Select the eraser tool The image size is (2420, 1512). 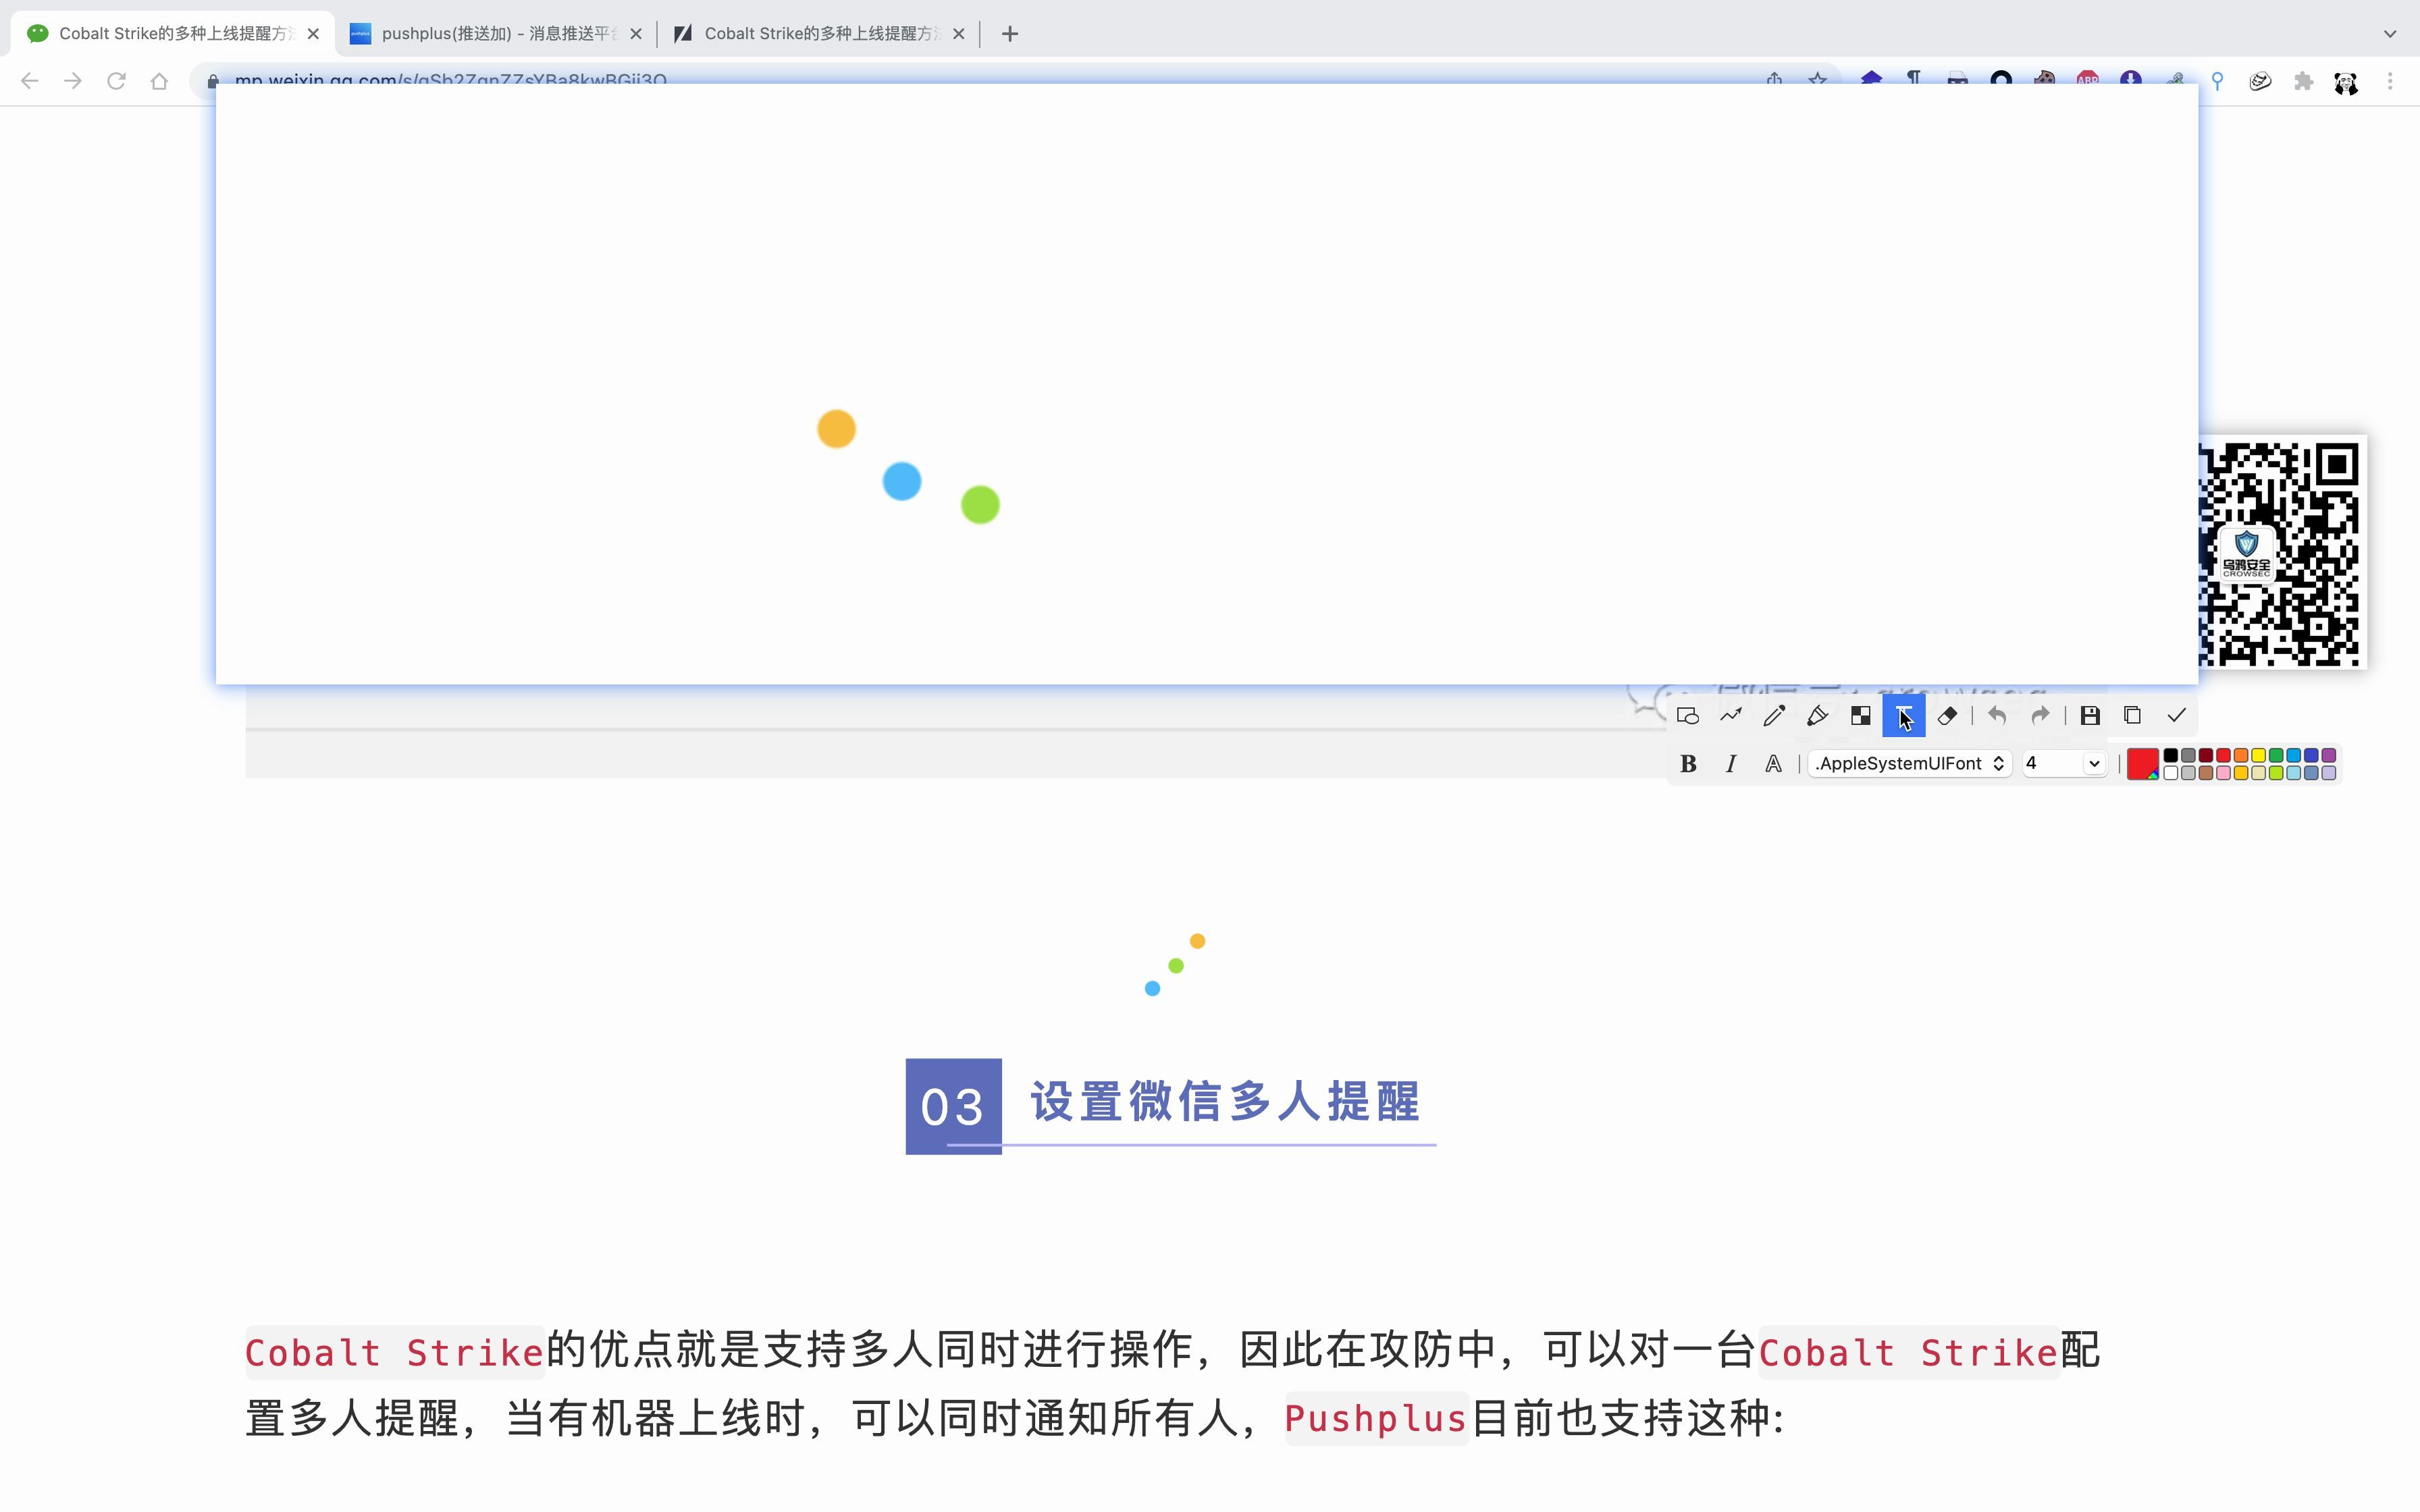1947,716
